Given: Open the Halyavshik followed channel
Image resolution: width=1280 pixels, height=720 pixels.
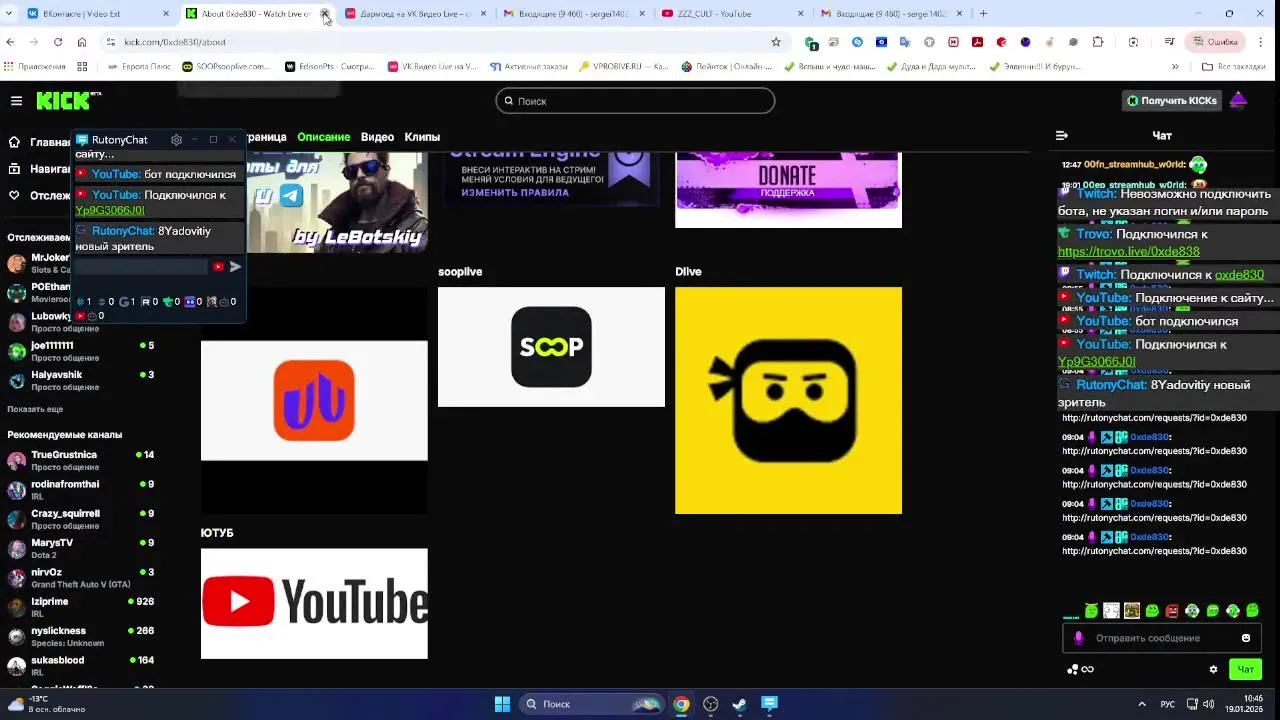Looking at the screenshot, I should 80,380.
